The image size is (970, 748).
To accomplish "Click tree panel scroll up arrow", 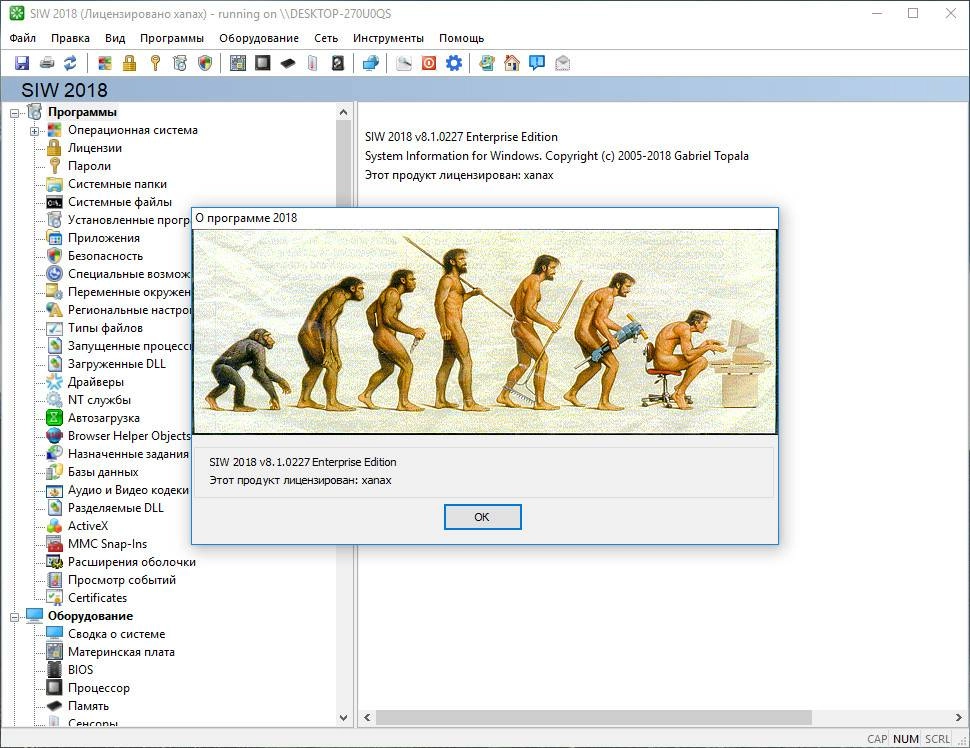I will coord(344,112).
